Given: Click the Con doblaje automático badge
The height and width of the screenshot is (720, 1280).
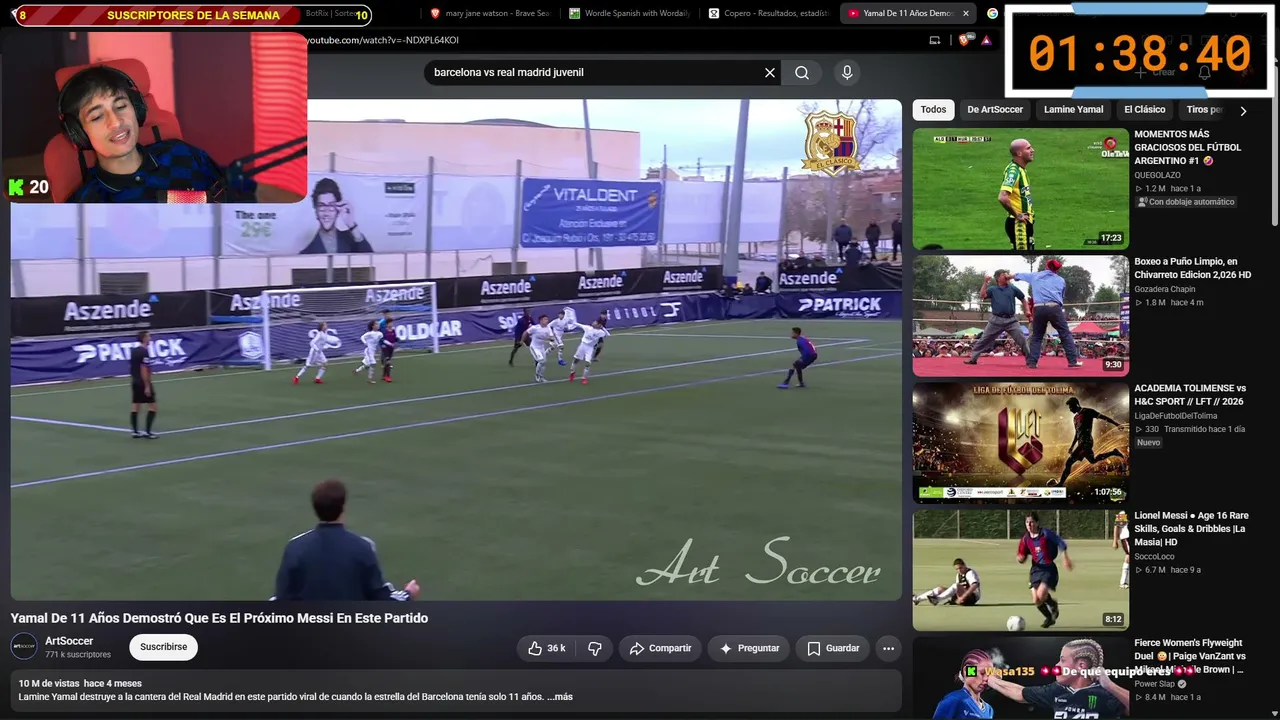Looking at the screenshot, I should click(x=1186, y=202).
